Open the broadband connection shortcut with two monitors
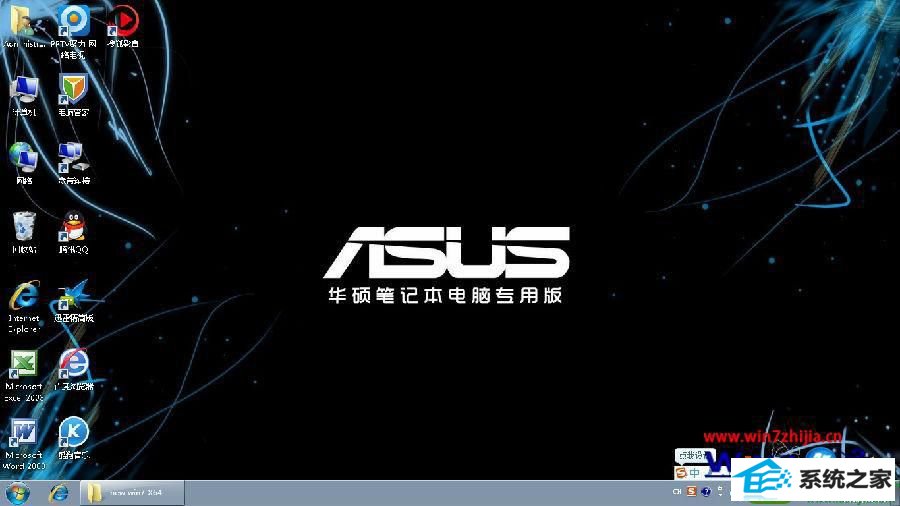The image size is (900, 506). [x=73, y=164]
